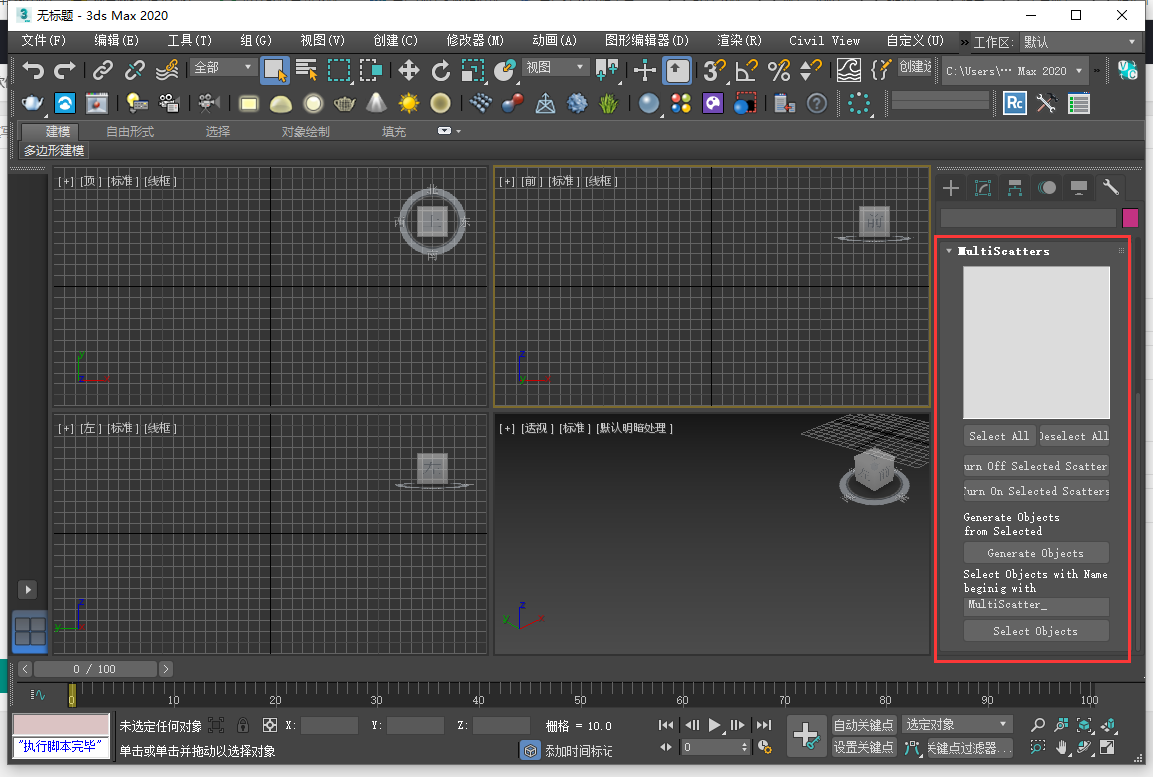
Task: Select the Select and Move tool
Action: pyautogui.click(x=408, y=71)
